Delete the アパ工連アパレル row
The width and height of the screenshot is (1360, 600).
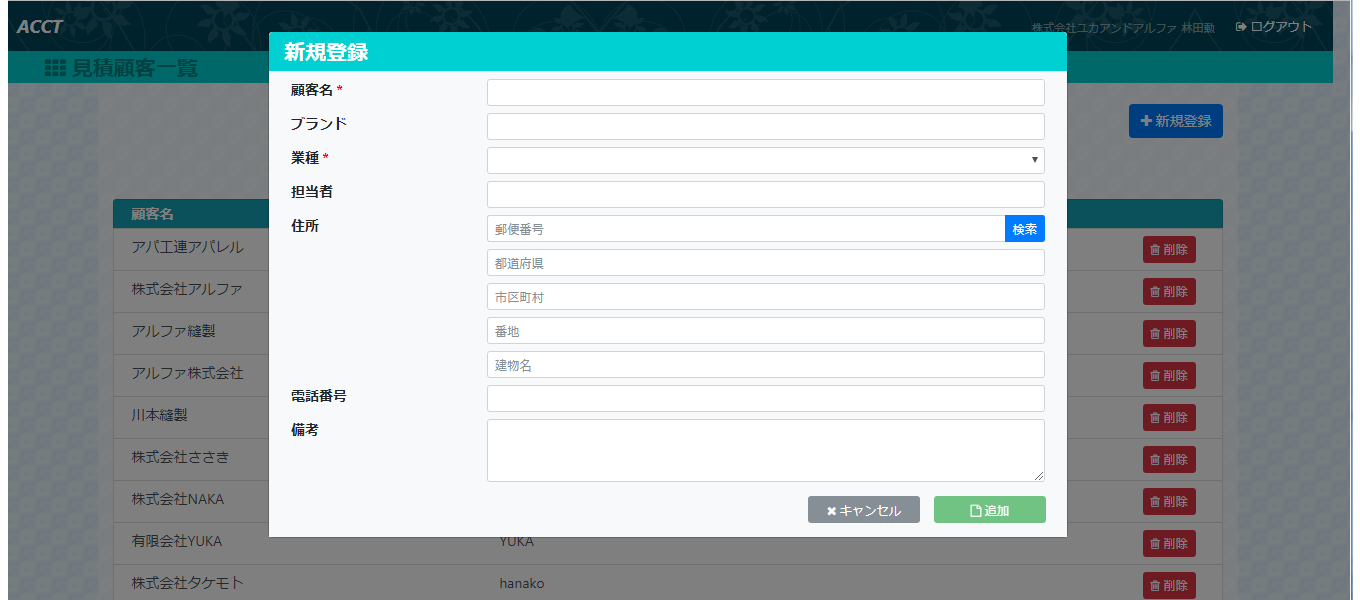pos(1169,250)
